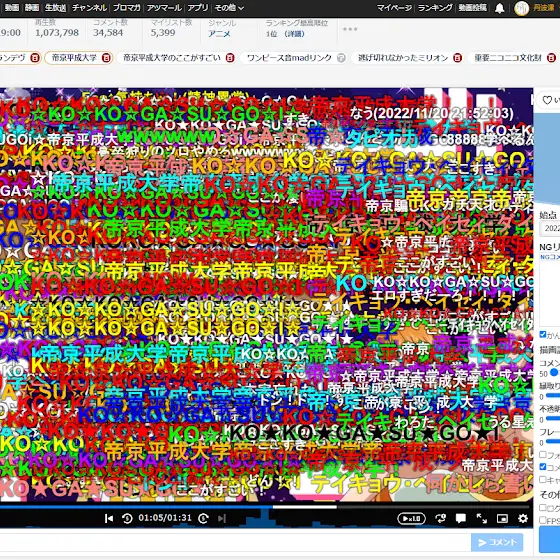Open the three-dots more menu

click(x=350, y=29)
